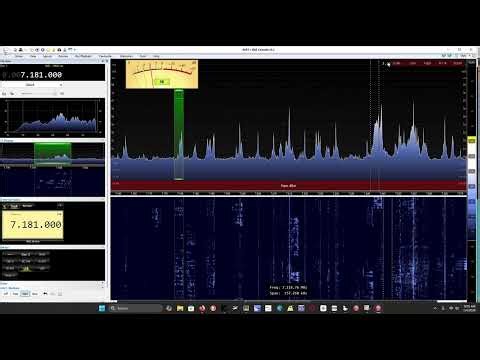The width and height of the screenshot is (480, 360).
Task: Select the Med AGC button
Action: click(25, 294)
